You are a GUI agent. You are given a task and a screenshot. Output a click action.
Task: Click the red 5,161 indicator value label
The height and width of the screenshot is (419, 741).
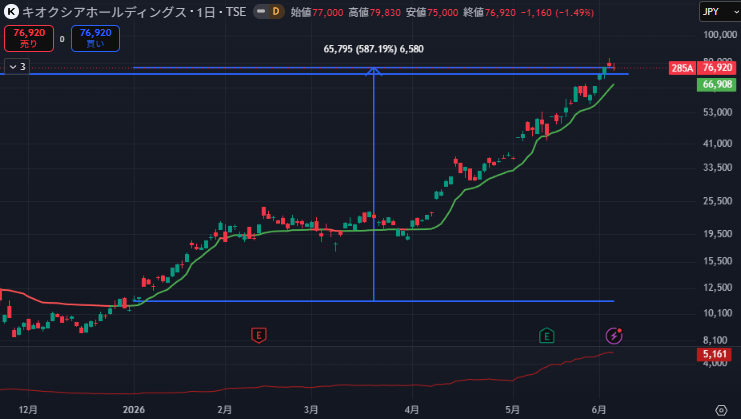coord(714,354)
